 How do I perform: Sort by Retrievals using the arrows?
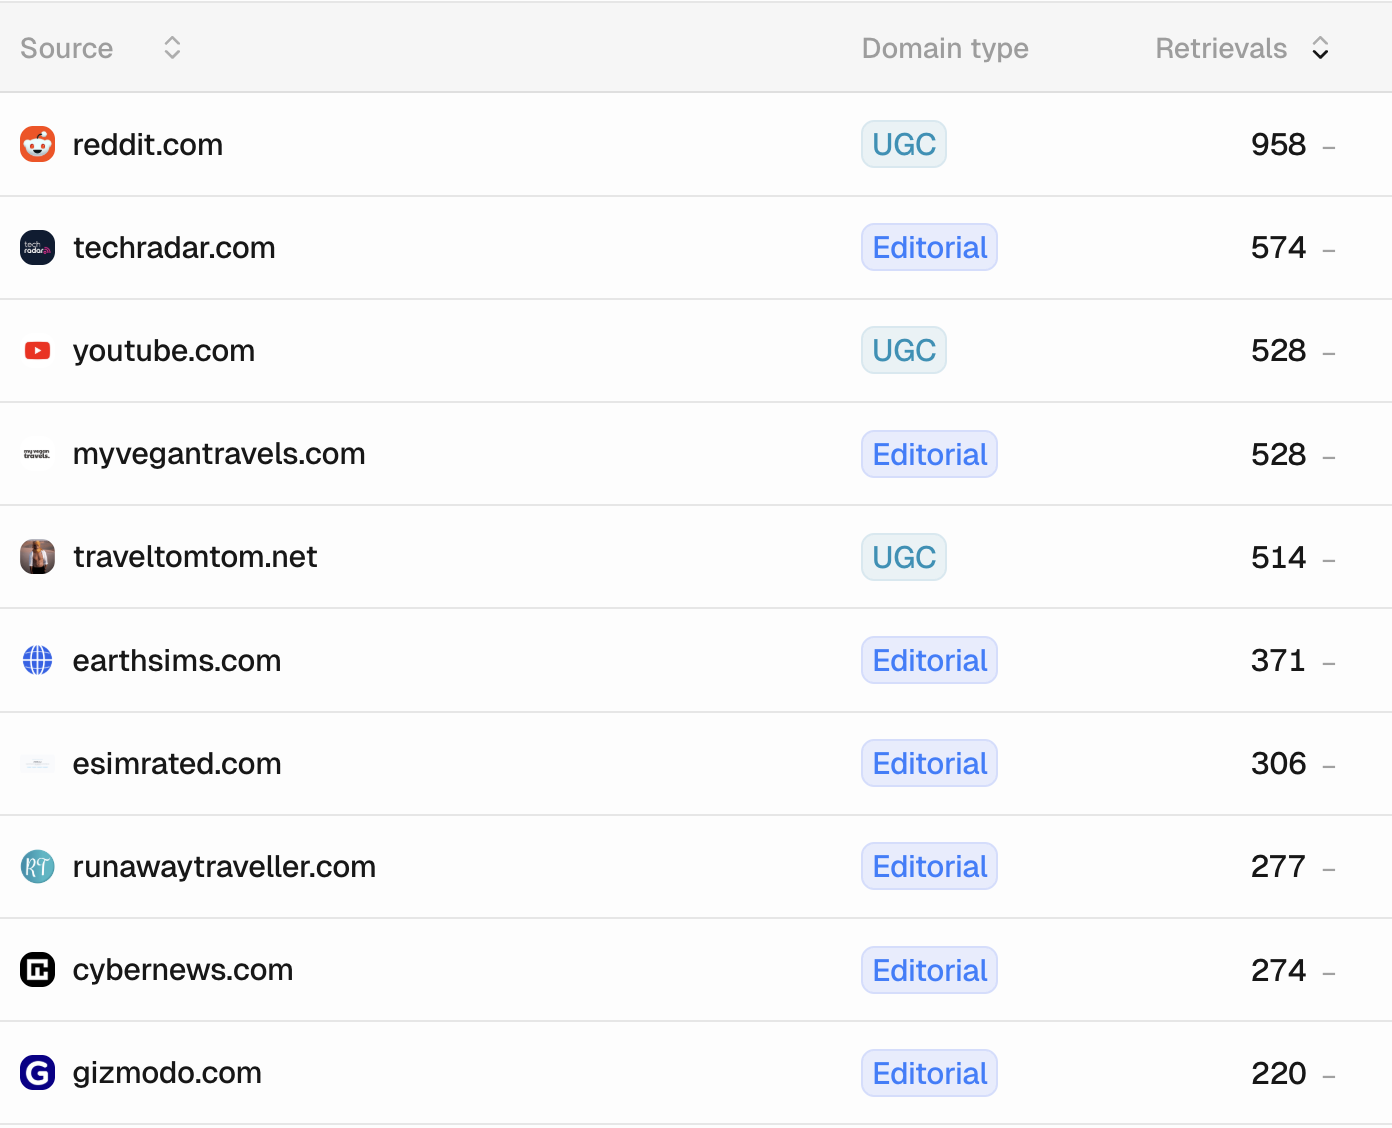pyautogui.click(x=1320, y=48)
